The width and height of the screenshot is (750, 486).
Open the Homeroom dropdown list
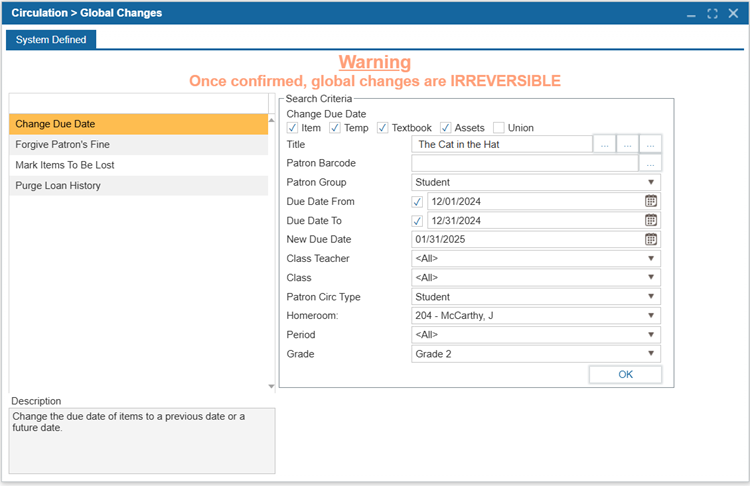coord(536,316)
